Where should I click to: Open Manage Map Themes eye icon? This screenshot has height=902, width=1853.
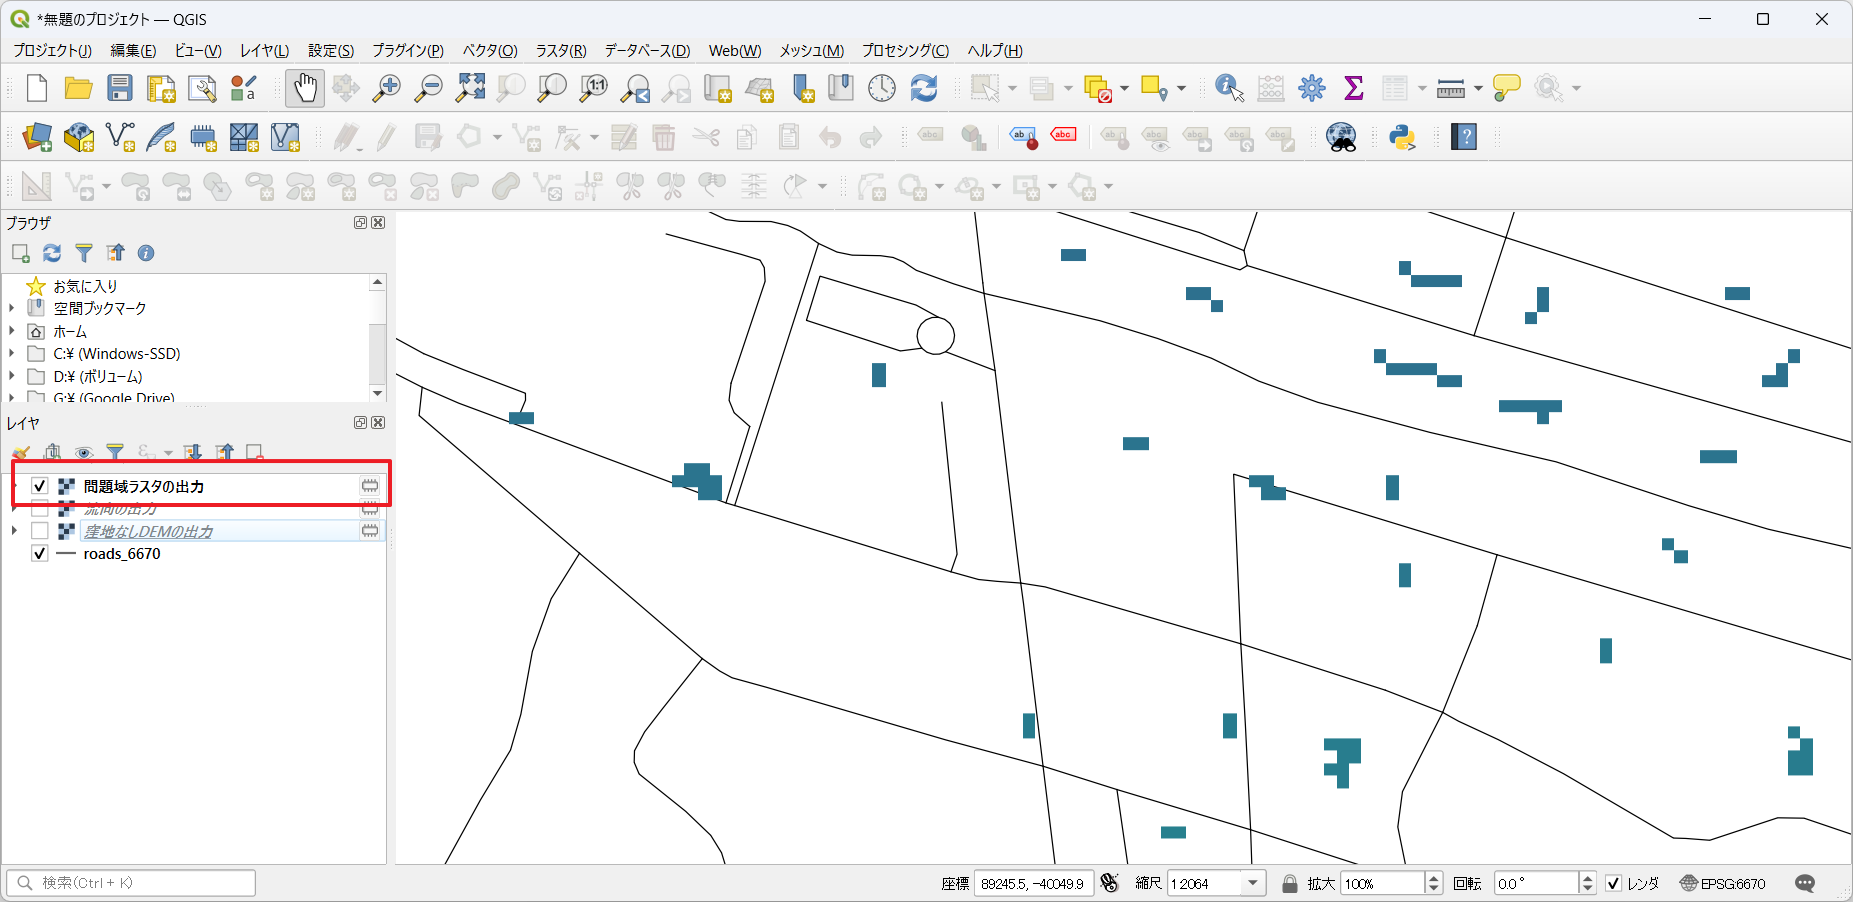pyautogui.click(x=84, y=453)
